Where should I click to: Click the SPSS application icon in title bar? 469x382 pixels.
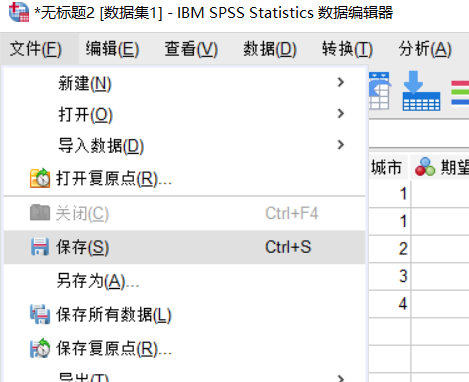19,12
